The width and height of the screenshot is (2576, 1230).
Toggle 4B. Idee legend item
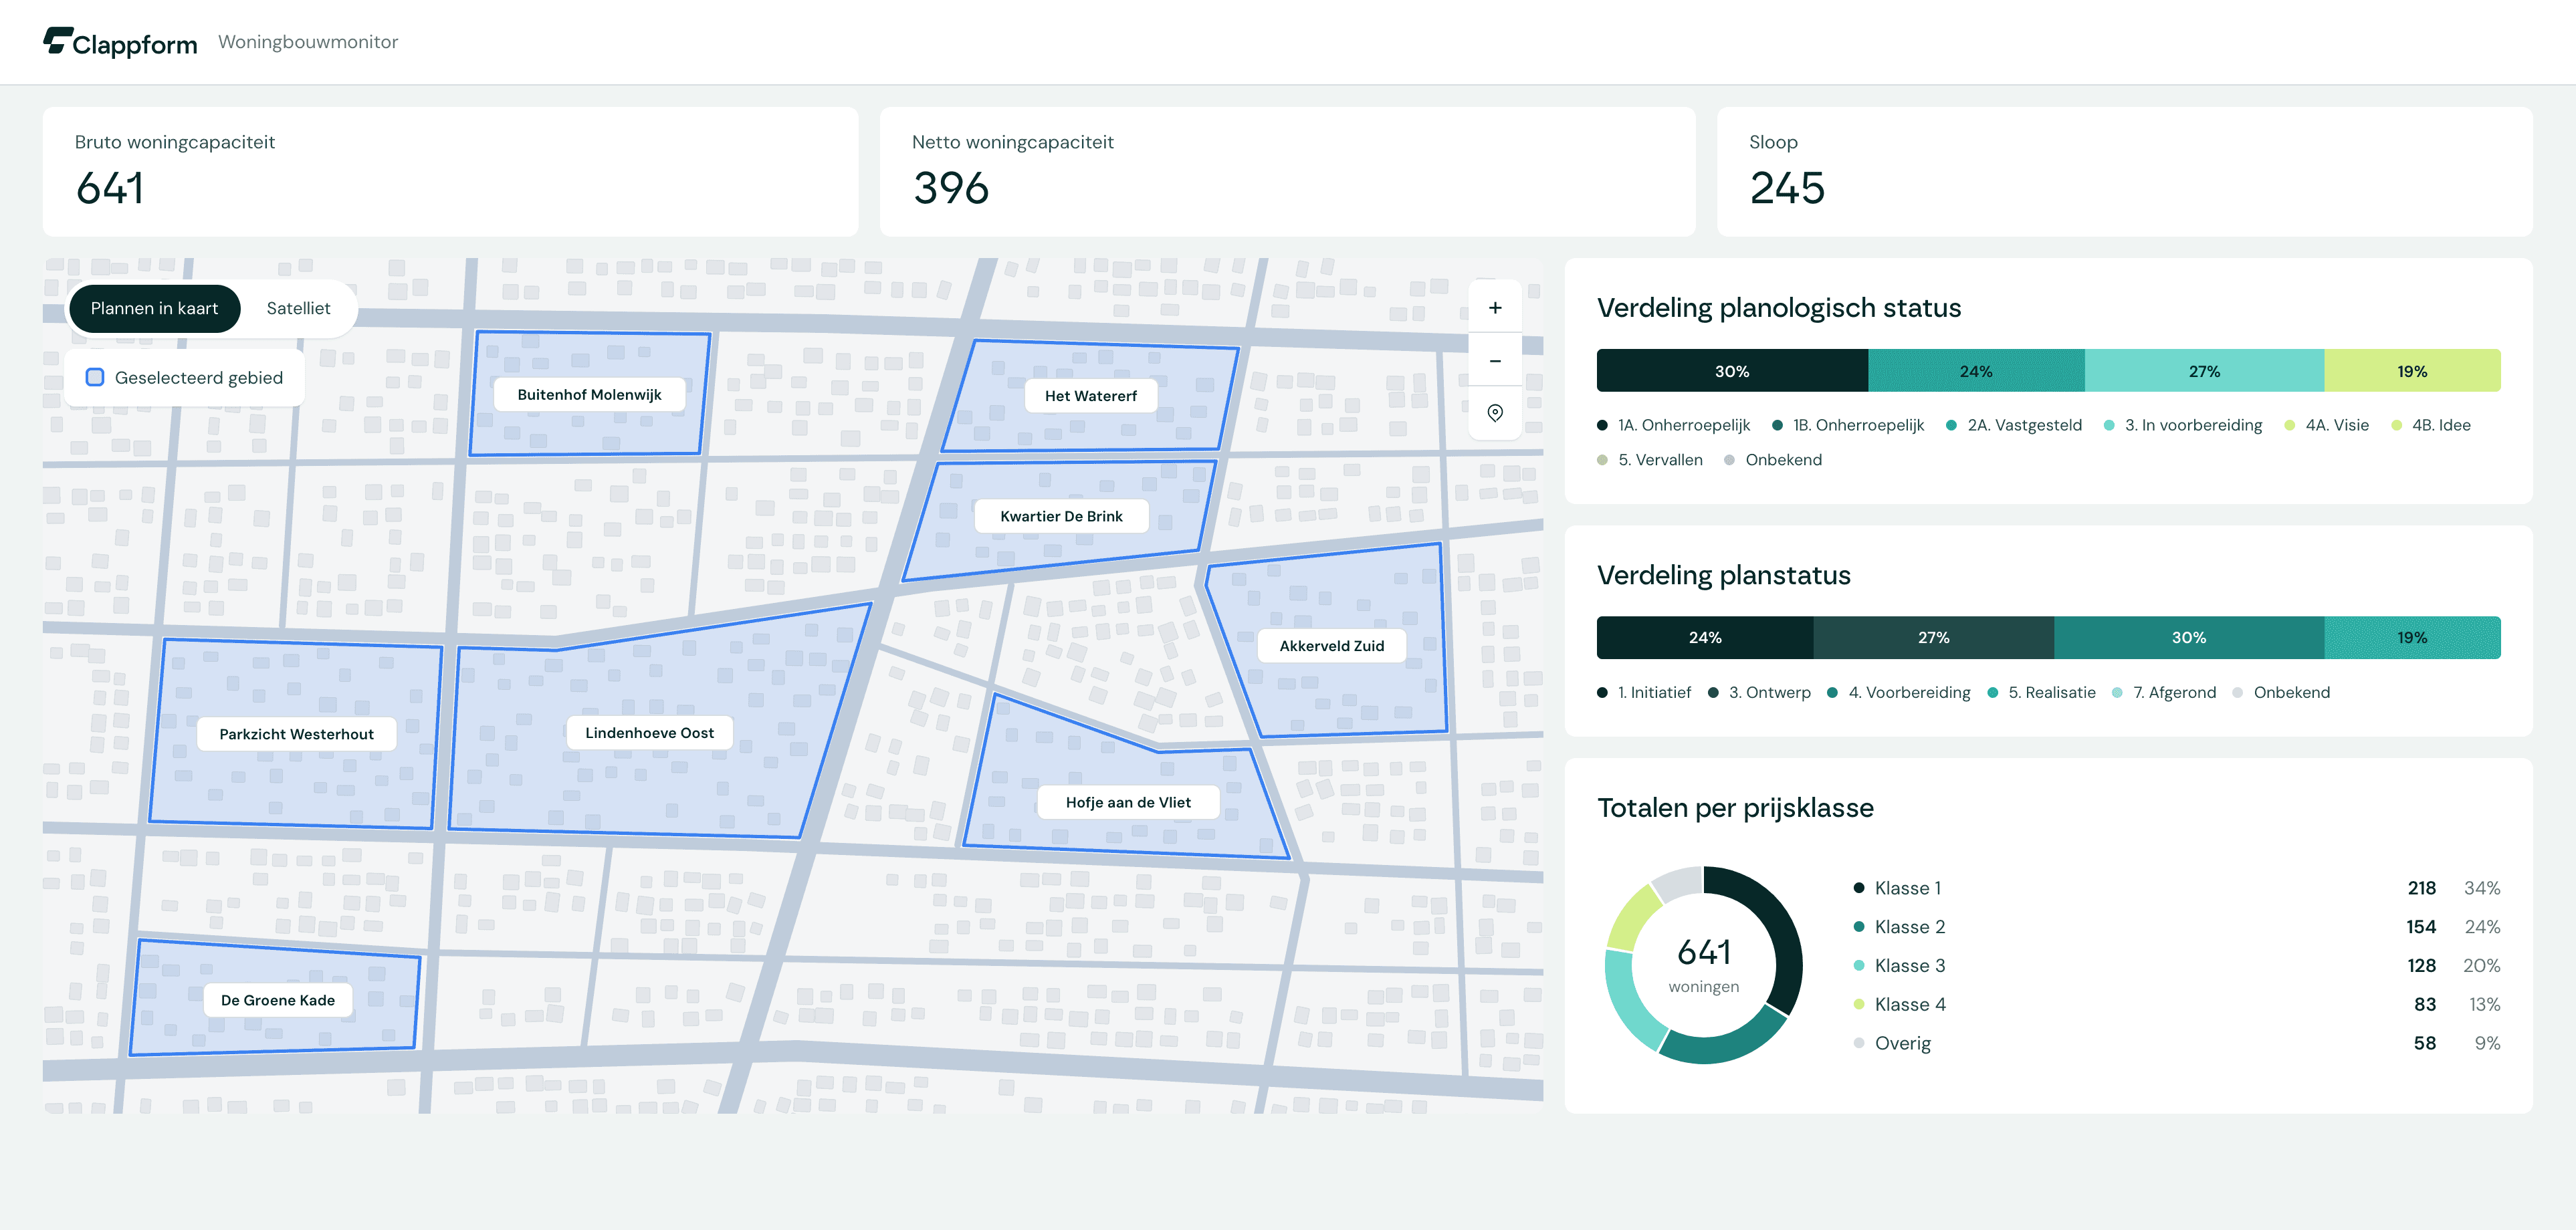(x=2431, y=425)
